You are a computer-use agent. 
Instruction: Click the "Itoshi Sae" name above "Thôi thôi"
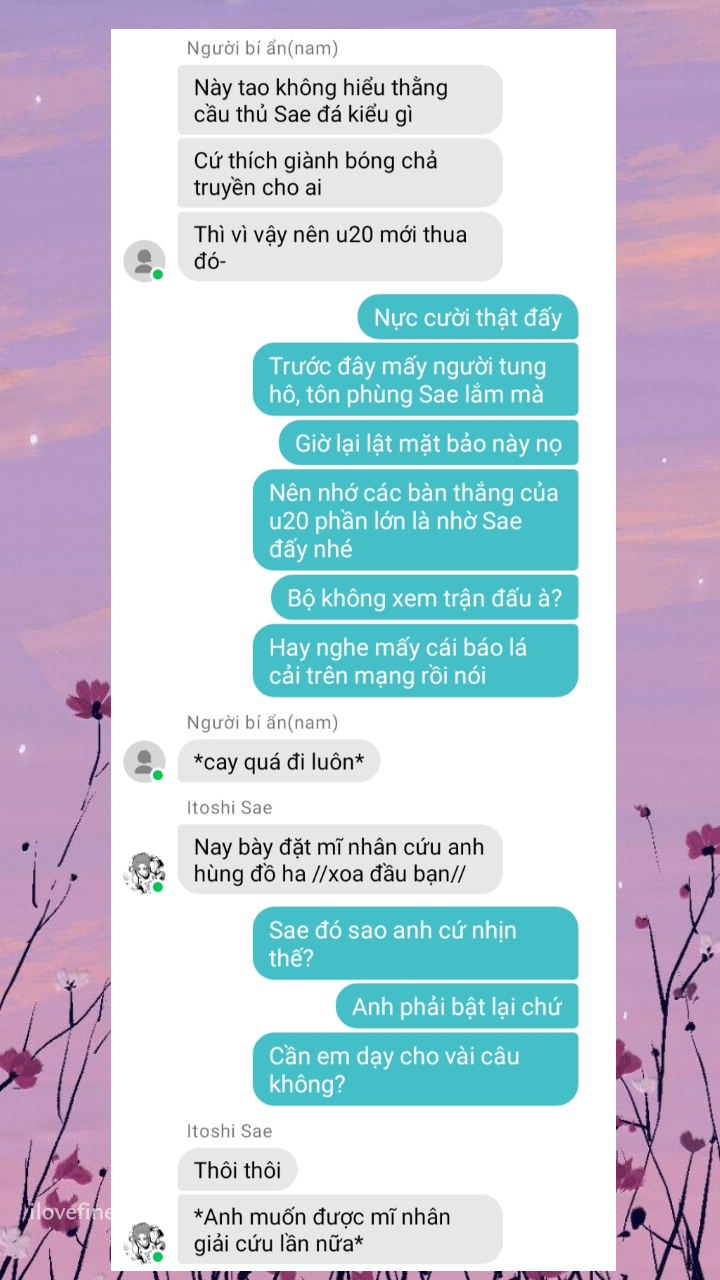[229, 1131]
